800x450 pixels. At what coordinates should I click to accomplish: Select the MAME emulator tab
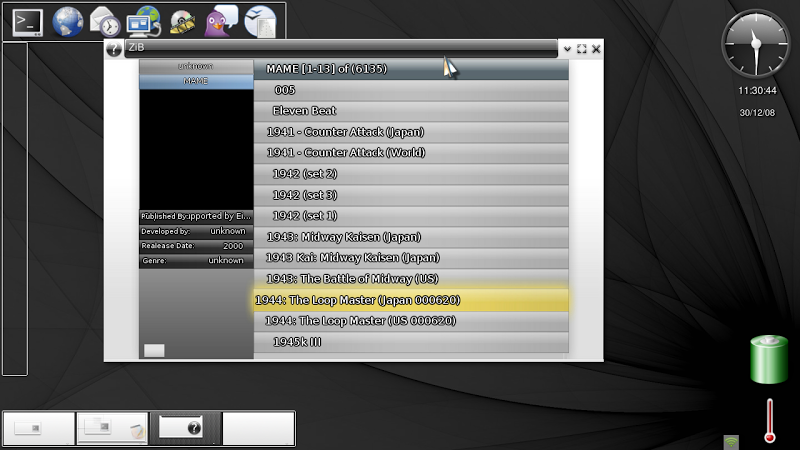[196, 81]
